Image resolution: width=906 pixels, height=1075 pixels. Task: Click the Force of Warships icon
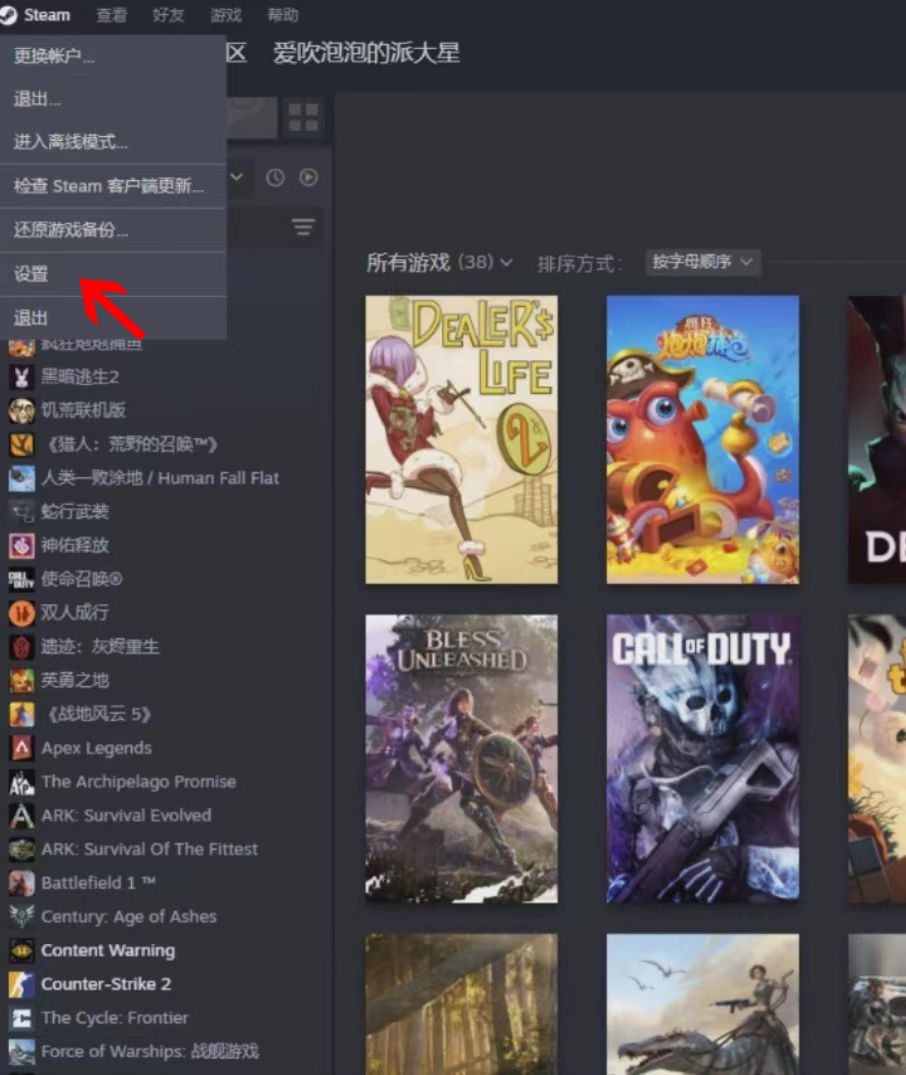tap(21, 1051)
